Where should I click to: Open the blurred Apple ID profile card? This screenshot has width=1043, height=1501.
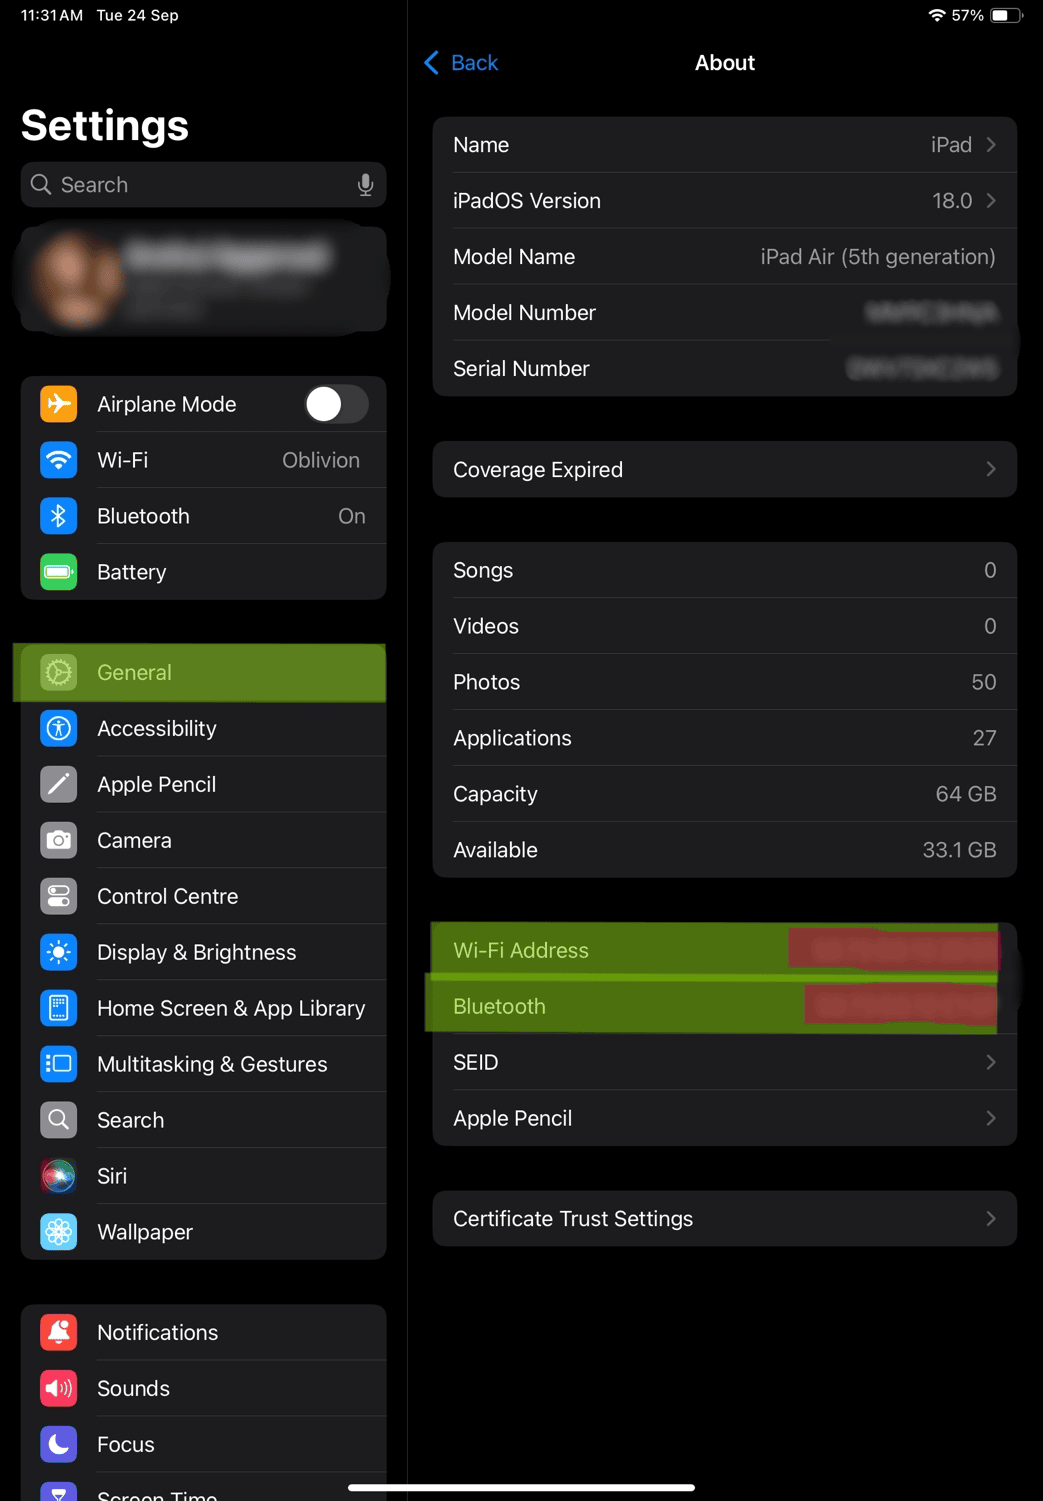click(x=203, y=278)
